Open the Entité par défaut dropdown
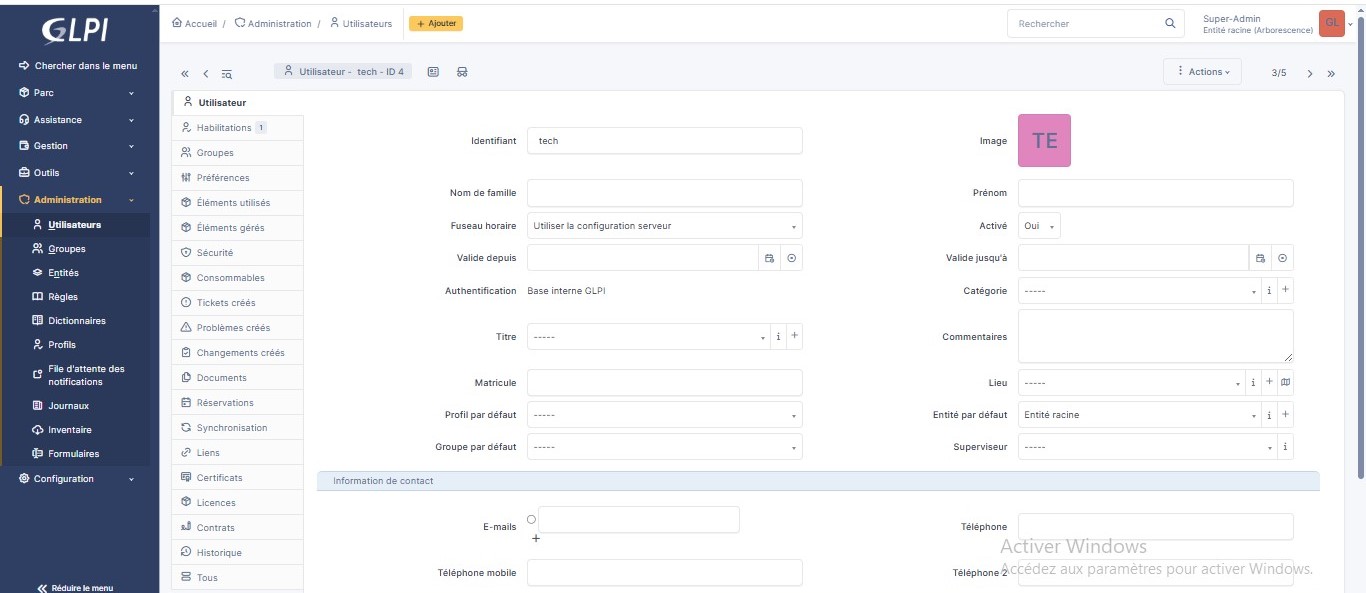Screen dimensions: 1366x593 pos(1139,415)
